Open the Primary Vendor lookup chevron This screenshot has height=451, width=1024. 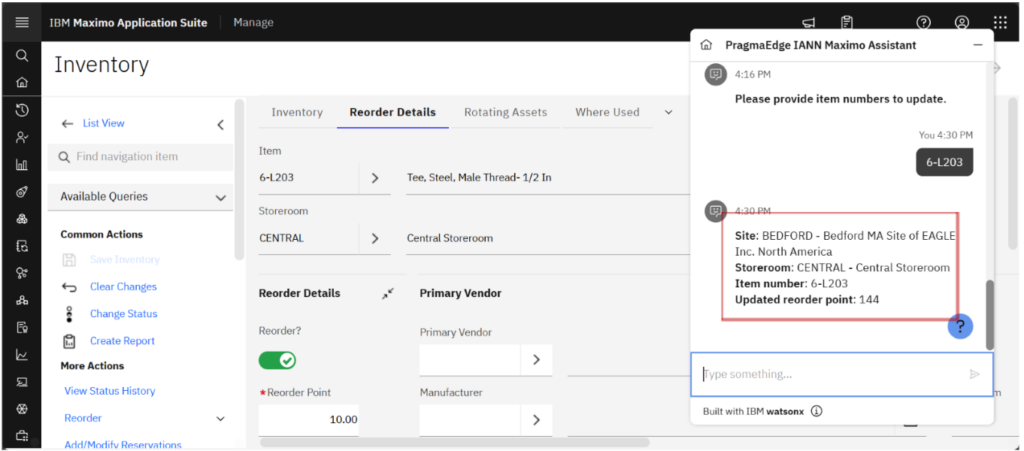tap(536, 360)
